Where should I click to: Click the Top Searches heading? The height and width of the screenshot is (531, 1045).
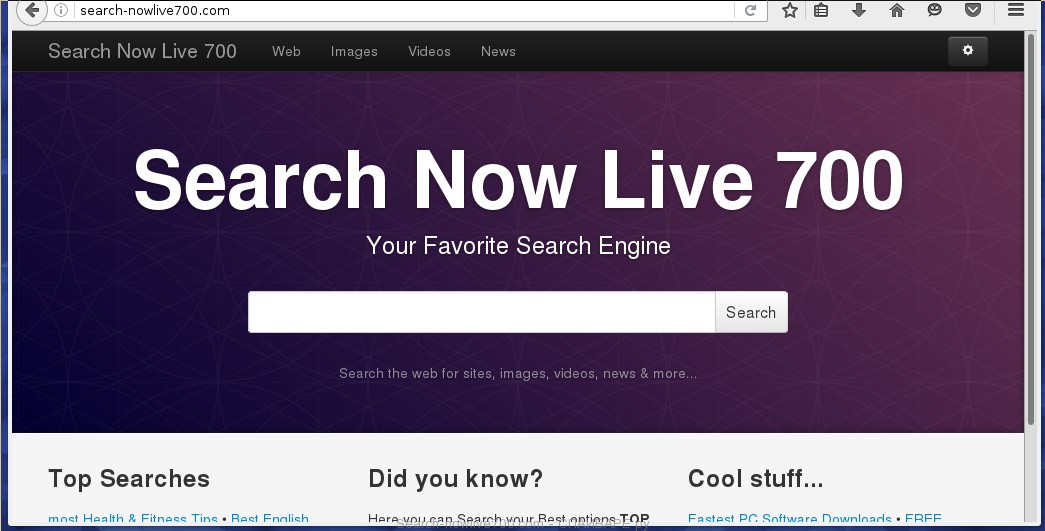tap(129, 478)
